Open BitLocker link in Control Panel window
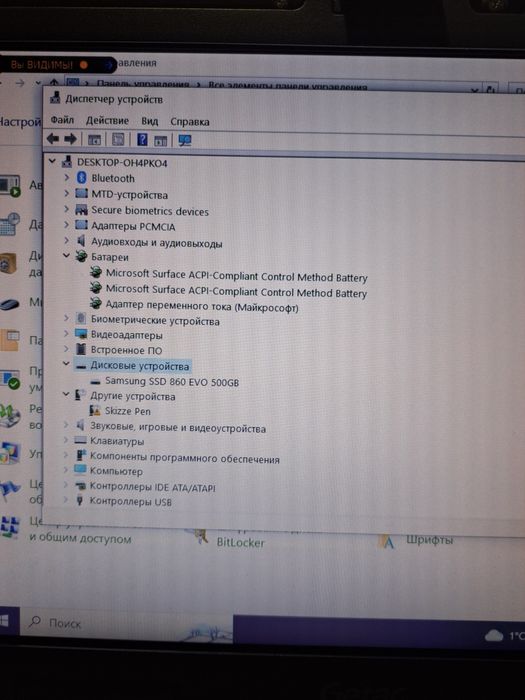This screenshot has height=700, width=525. [x=241, y=543]
